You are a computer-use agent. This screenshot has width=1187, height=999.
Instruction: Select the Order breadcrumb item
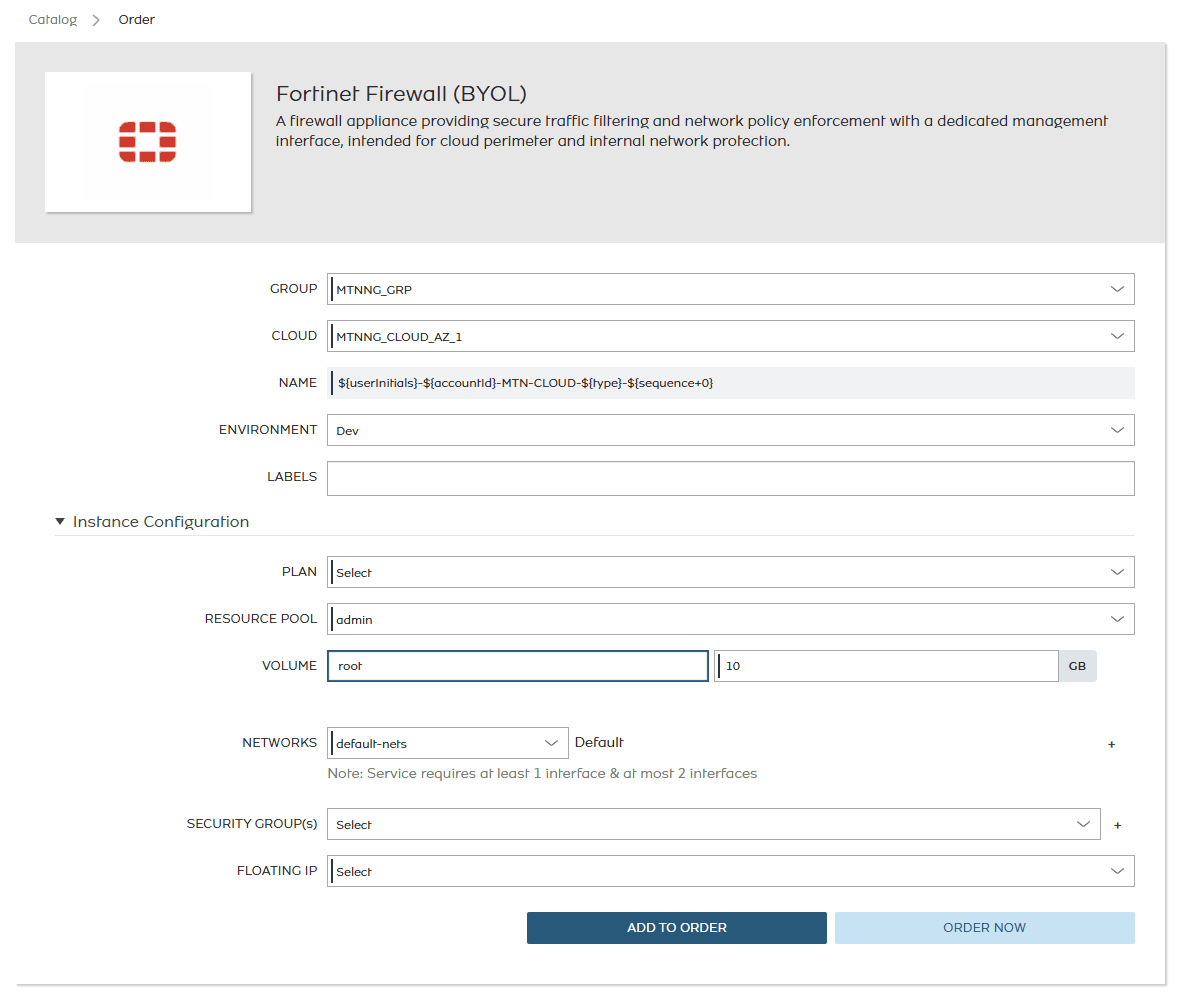click(x=136, y=20)
